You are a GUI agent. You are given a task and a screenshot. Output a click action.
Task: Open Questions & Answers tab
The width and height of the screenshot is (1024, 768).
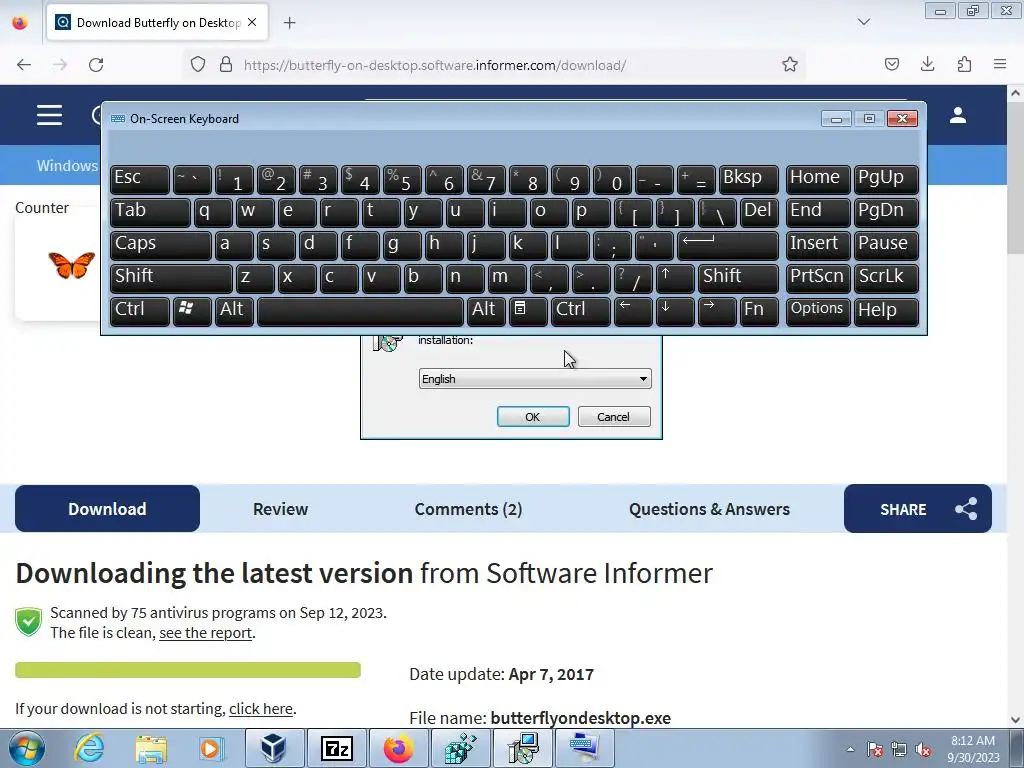[709, 509]
